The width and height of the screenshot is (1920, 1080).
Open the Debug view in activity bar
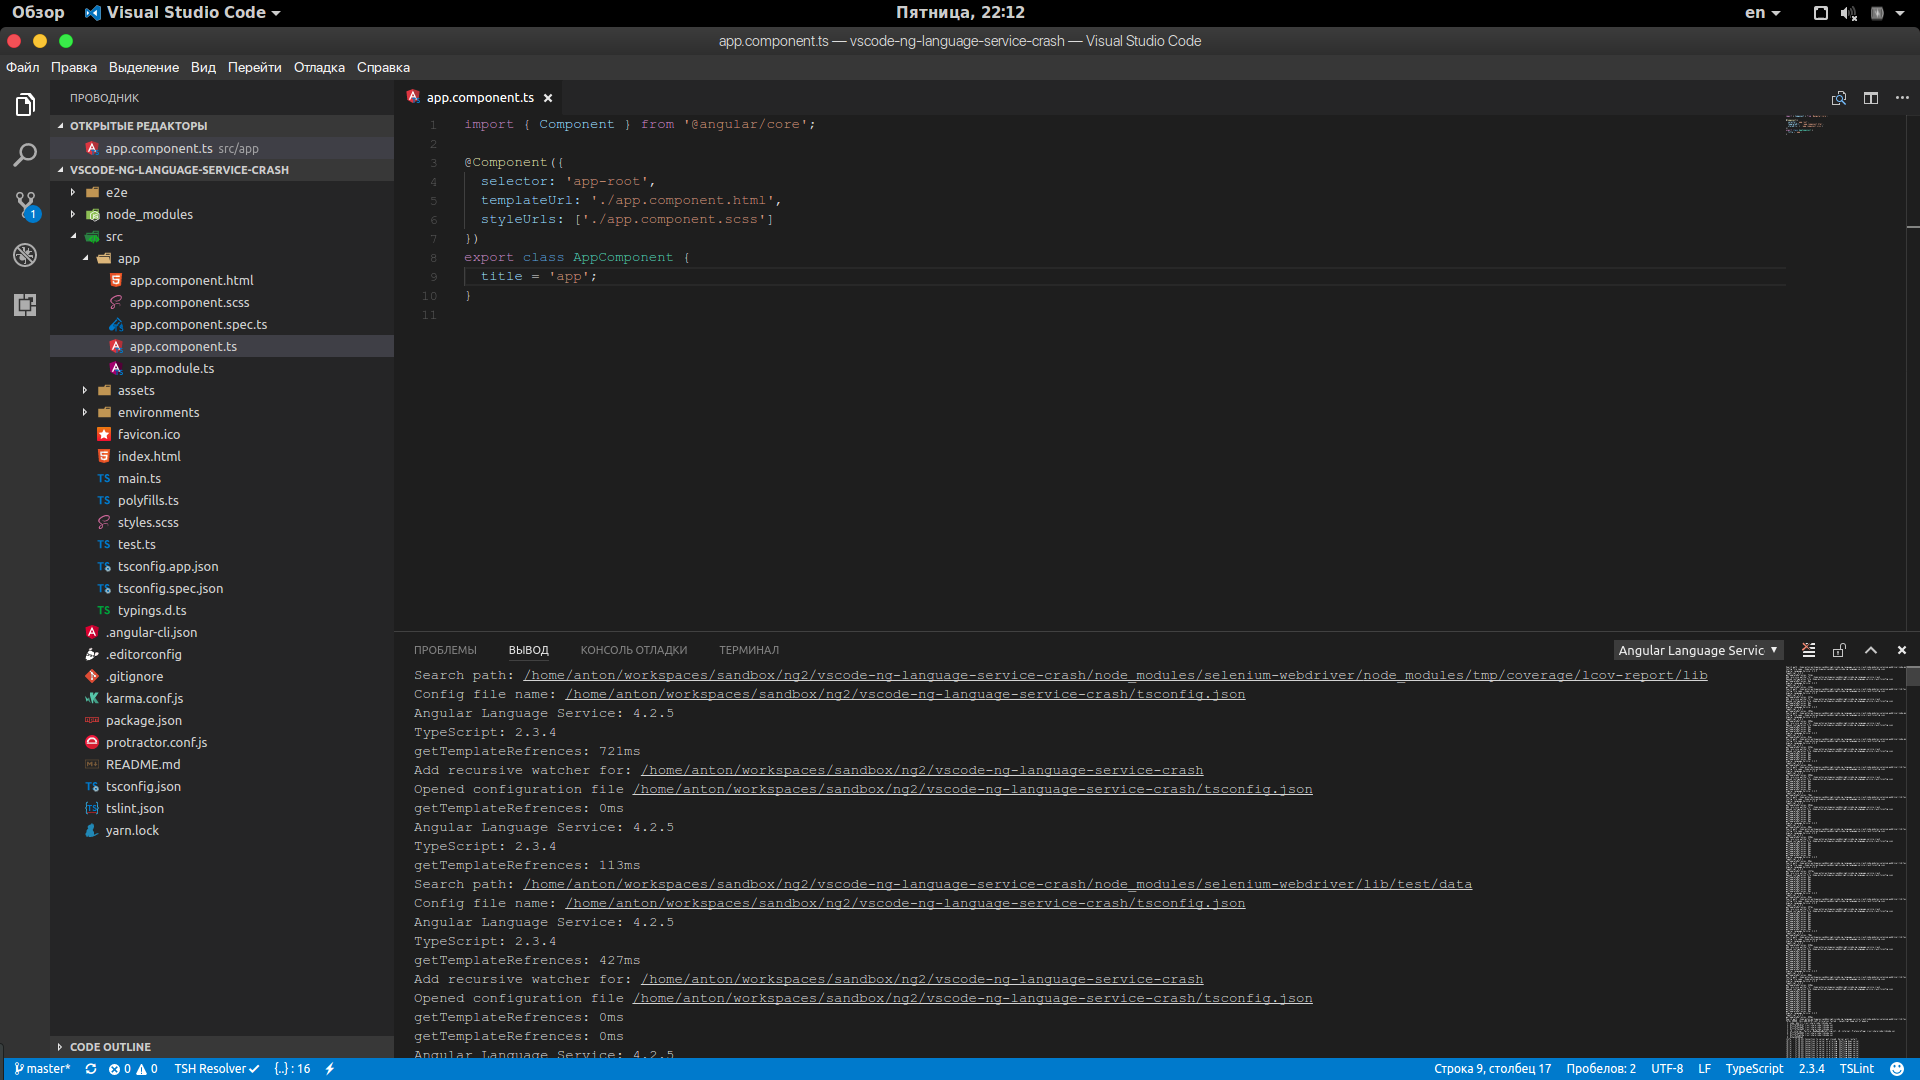tap(25, 255)
